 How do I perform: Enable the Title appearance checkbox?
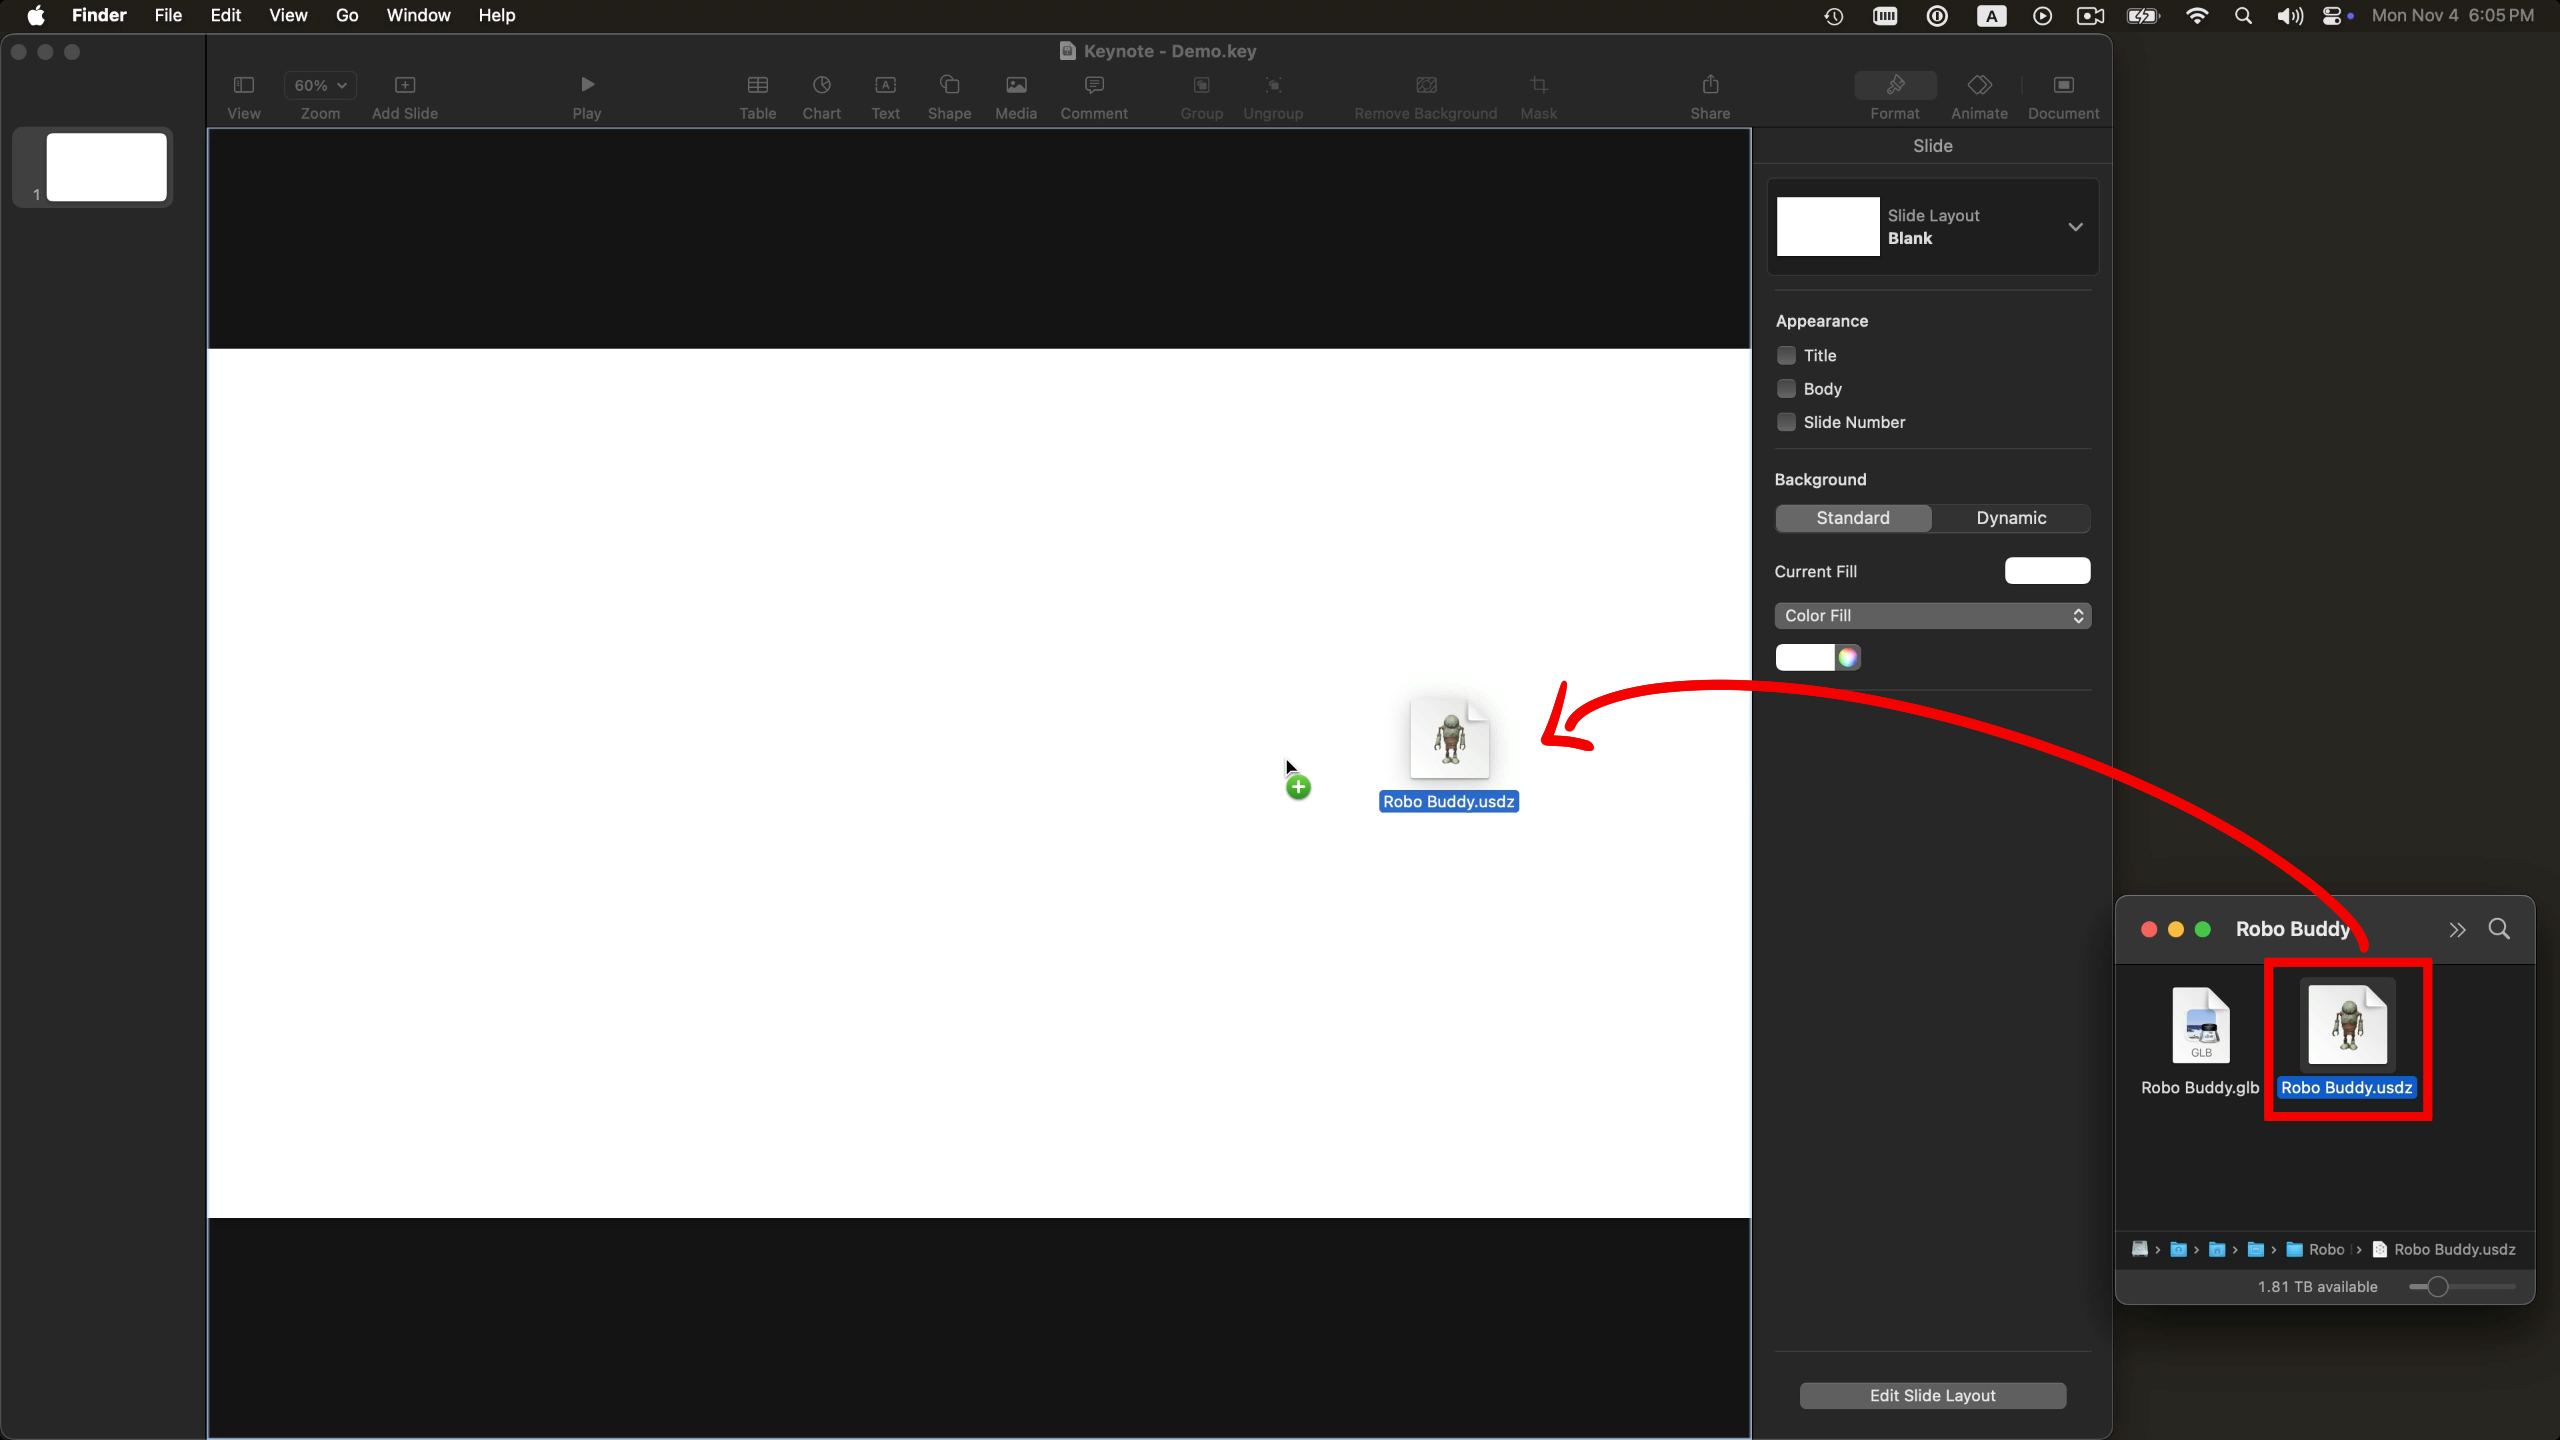(x=1784, y=355)
